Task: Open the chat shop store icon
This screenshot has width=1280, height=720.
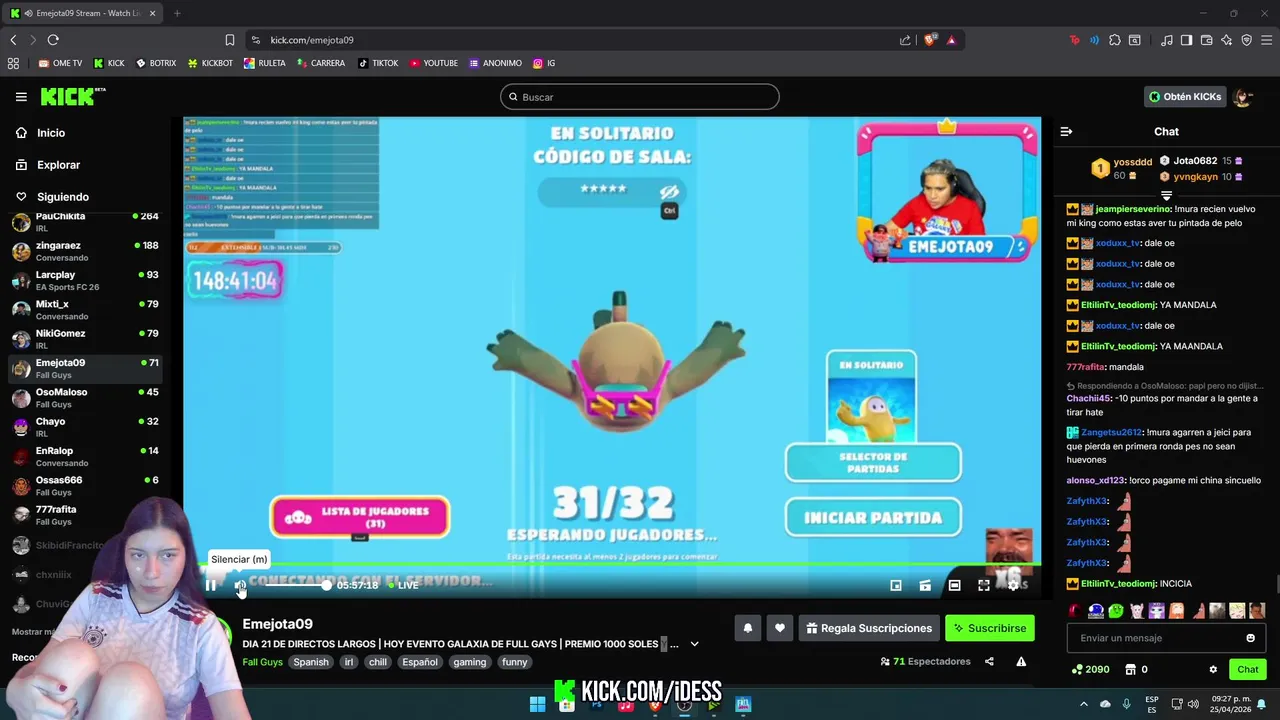Action: [x=1130, y=669]
